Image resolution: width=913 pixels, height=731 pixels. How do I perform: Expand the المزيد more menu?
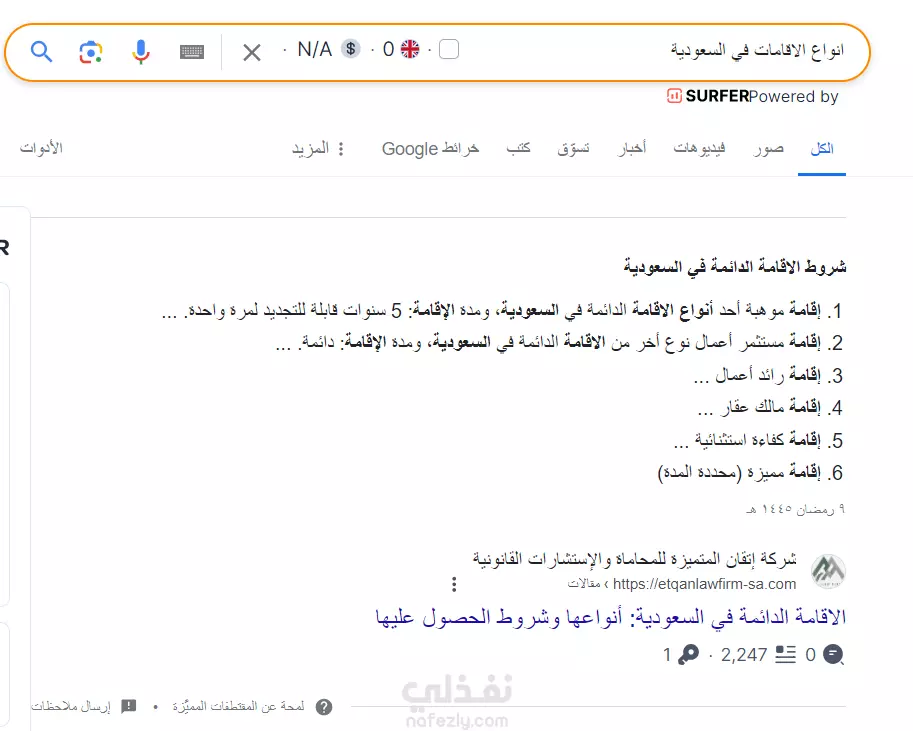[x=318, y=149]
